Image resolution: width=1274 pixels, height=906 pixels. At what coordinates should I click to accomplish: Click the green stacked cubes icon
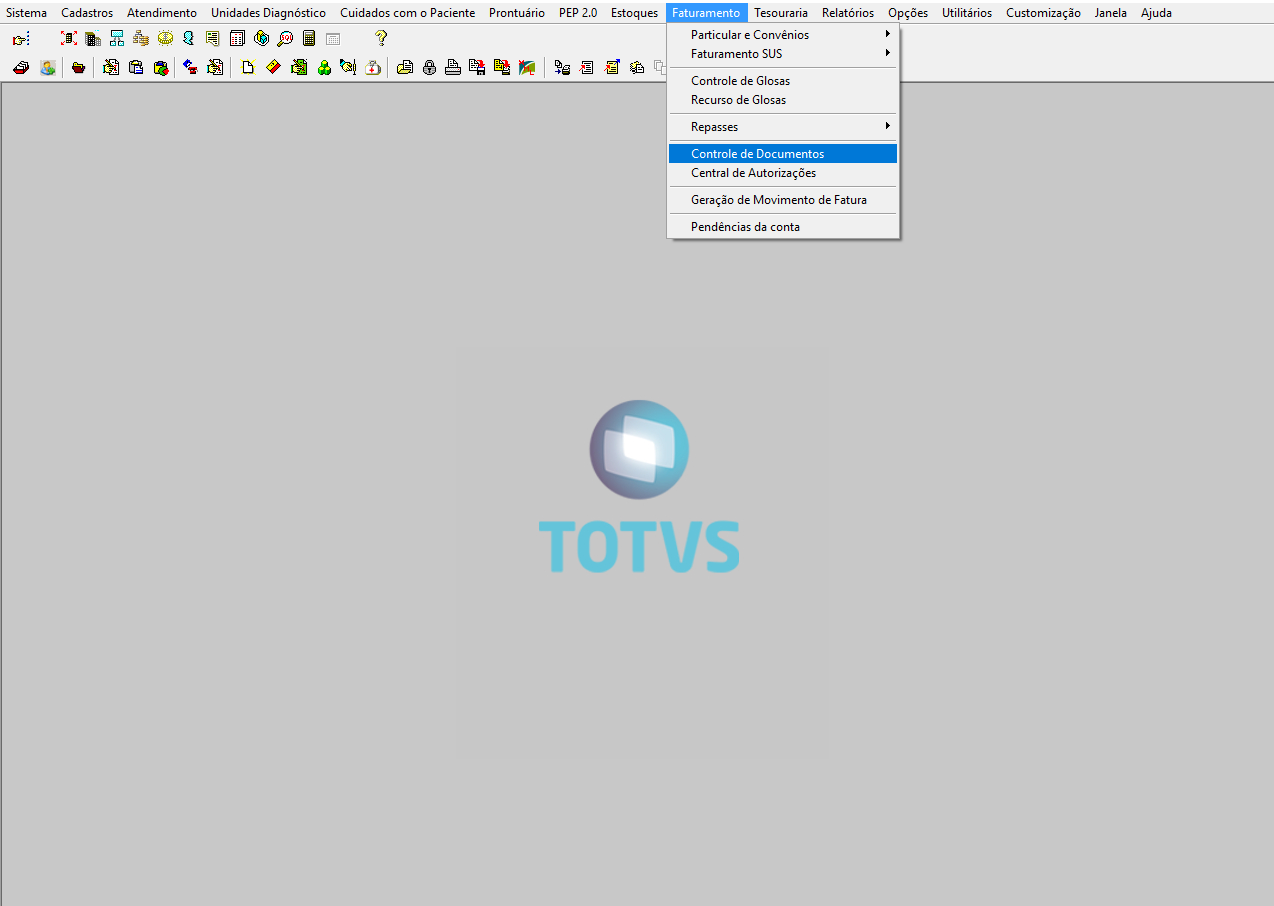click(x=324, y=68)
